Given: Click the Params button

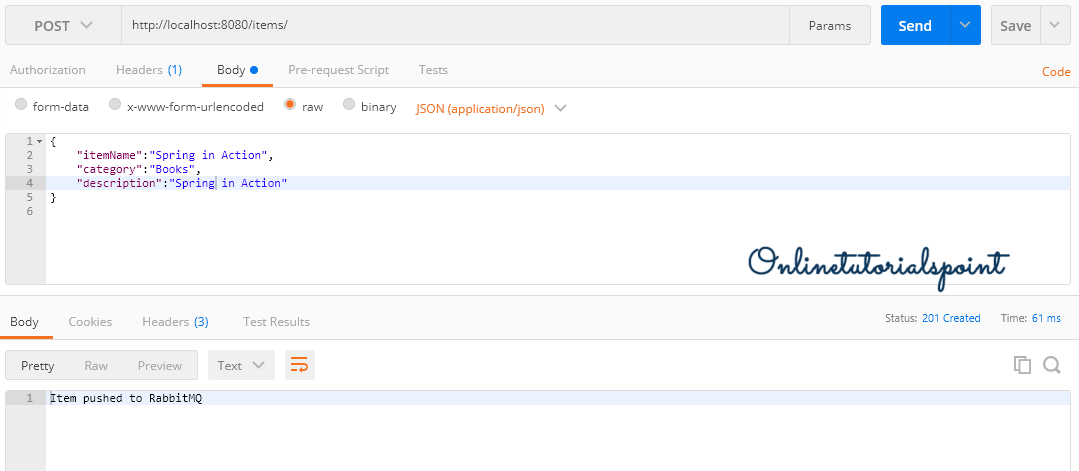Looking at the screenshot, I should coord(830,26).
